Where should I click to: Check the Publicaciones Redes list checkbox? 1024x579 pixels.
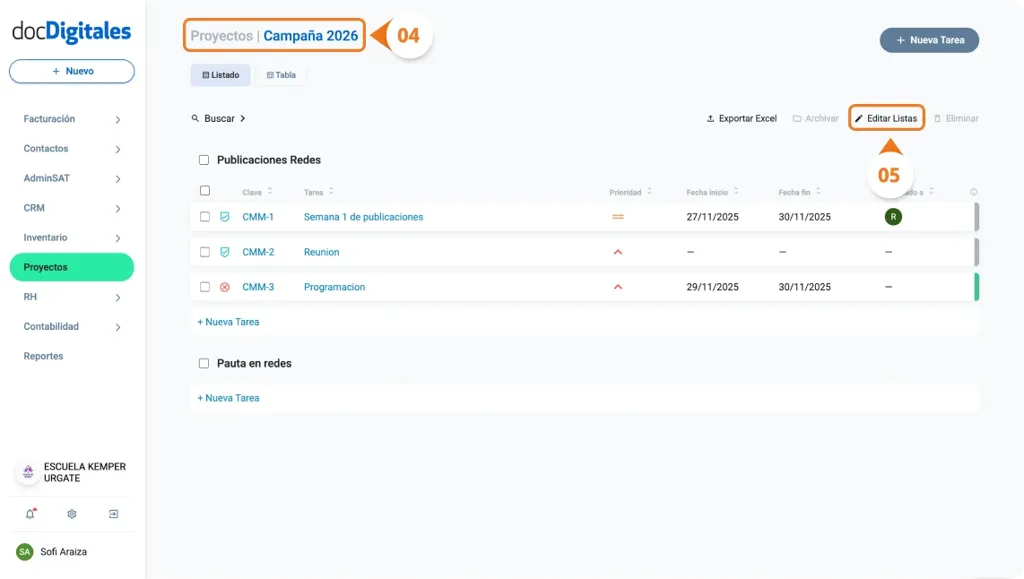205,159
